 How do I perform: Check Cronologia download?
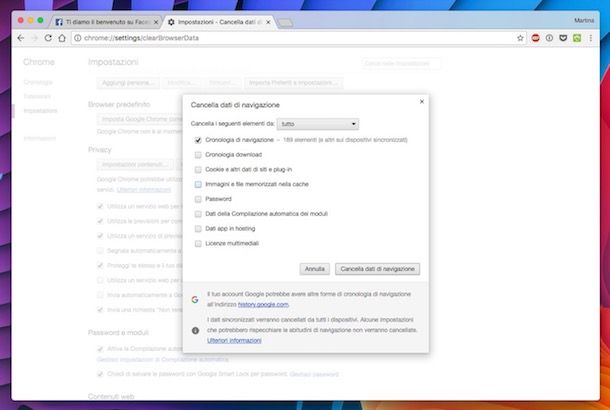point(198,155)
